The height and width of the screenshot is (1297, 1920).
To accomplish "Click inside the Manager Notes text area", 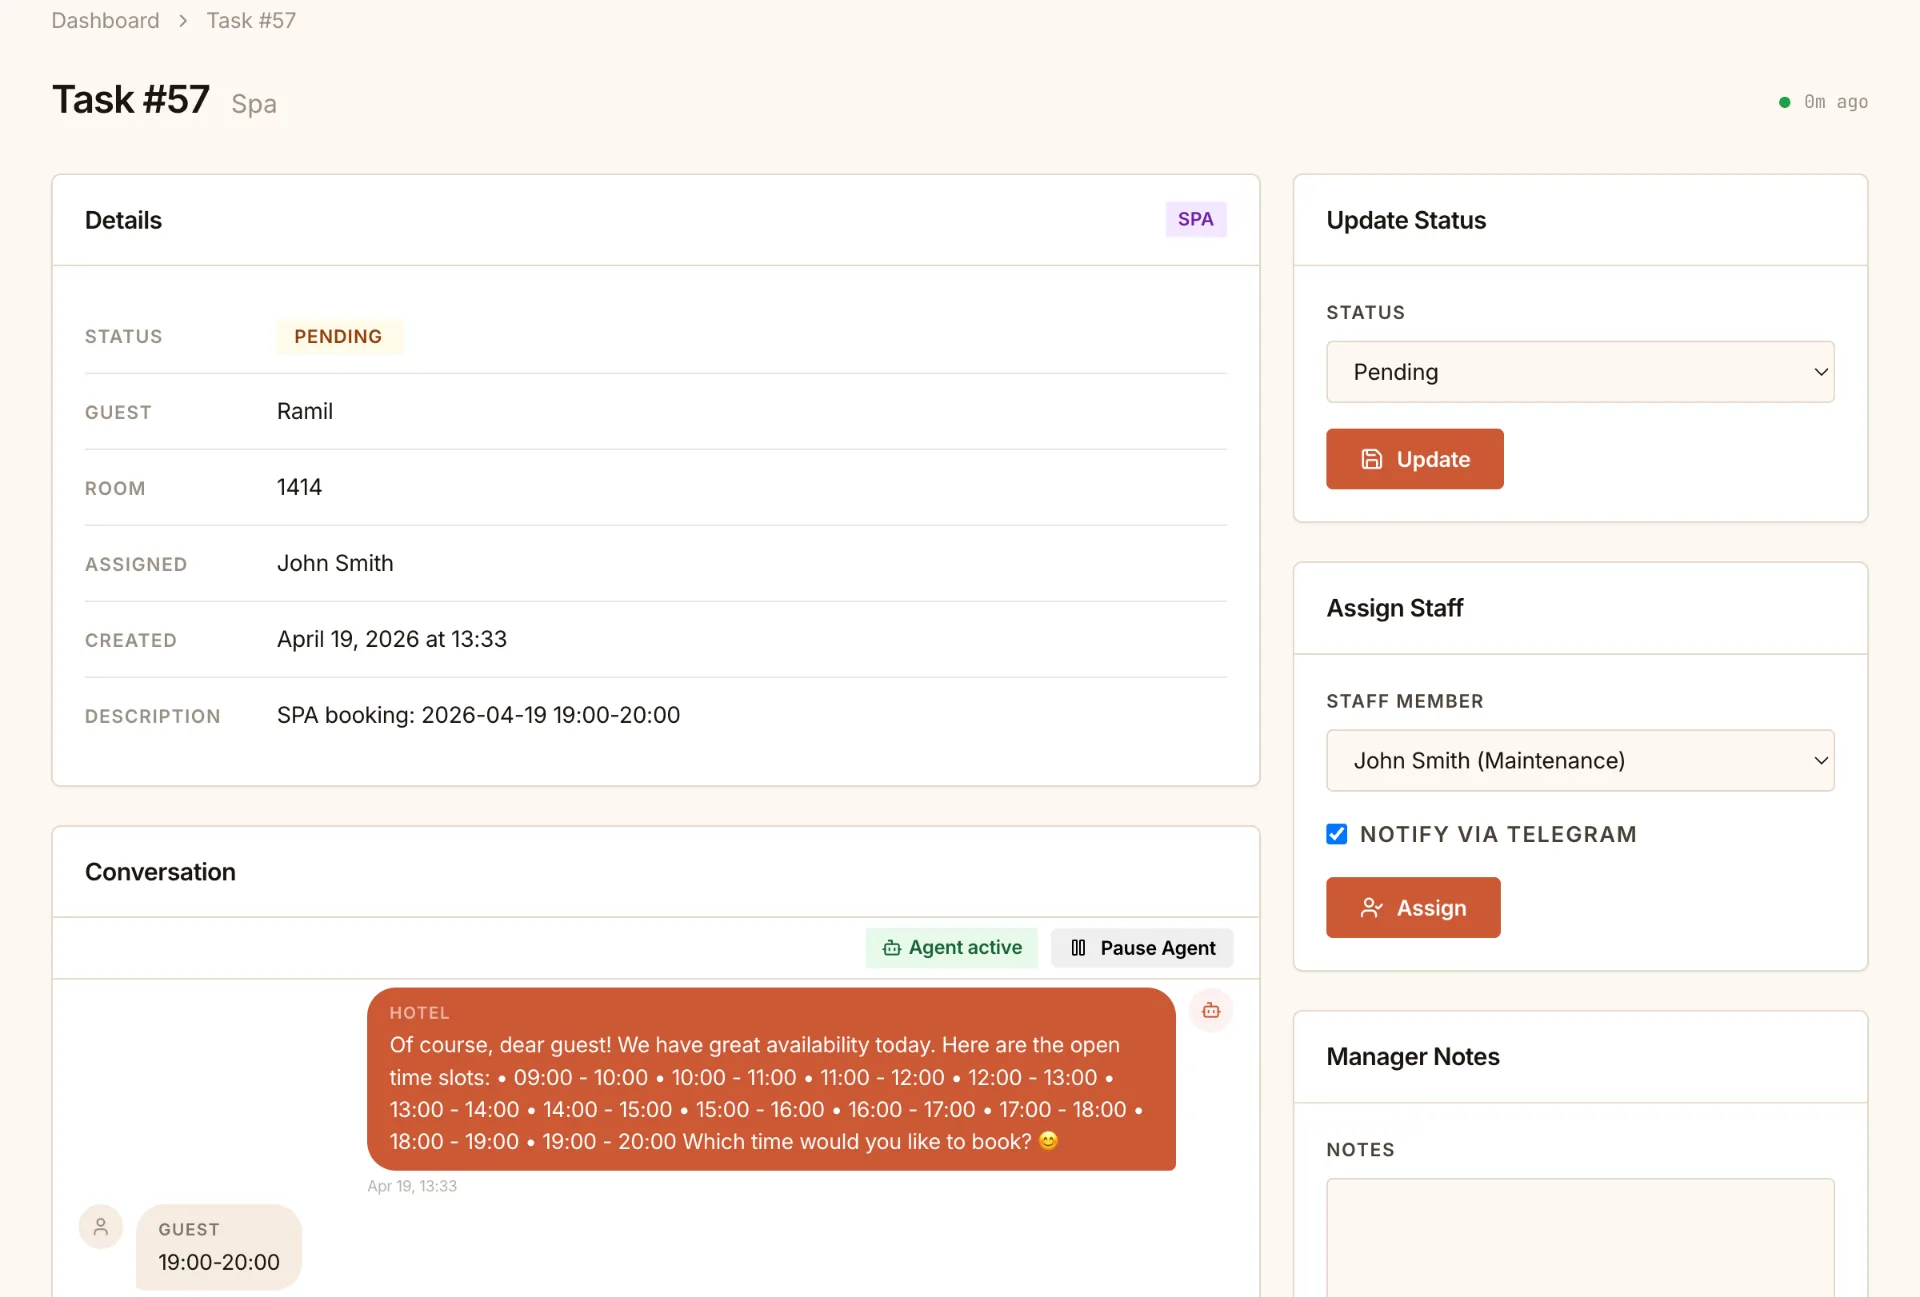I will 1579,1240.
